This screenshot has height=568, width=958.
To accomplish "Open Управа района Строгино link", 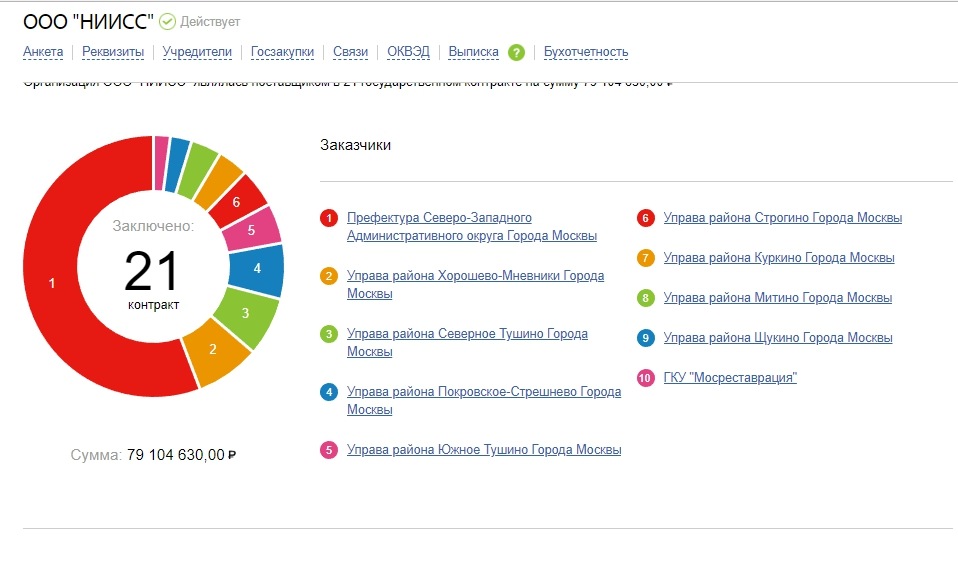I will point(783,217).
